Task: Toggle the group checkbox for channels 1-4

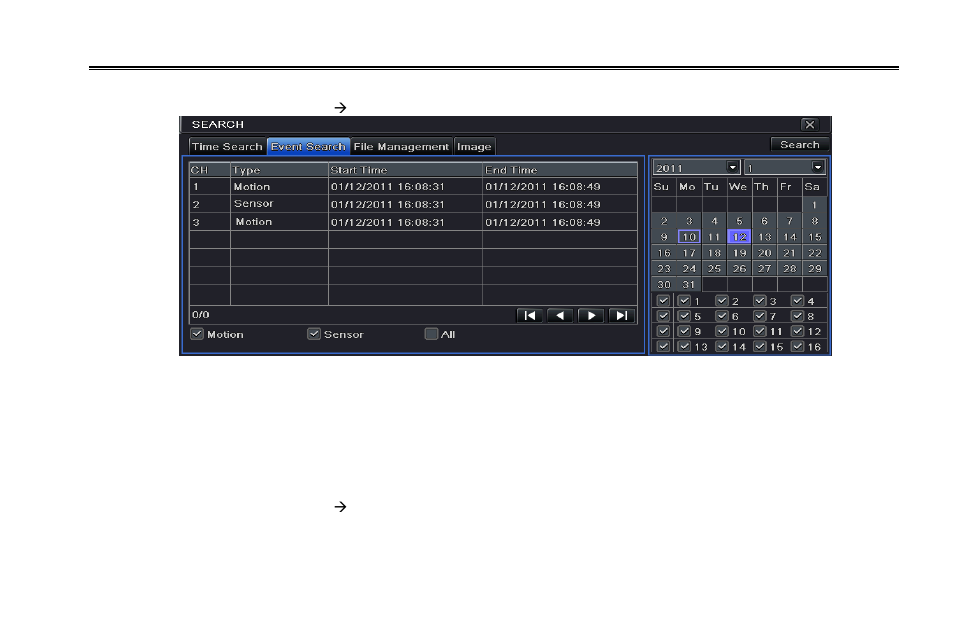Action: [x=663, y=301]
